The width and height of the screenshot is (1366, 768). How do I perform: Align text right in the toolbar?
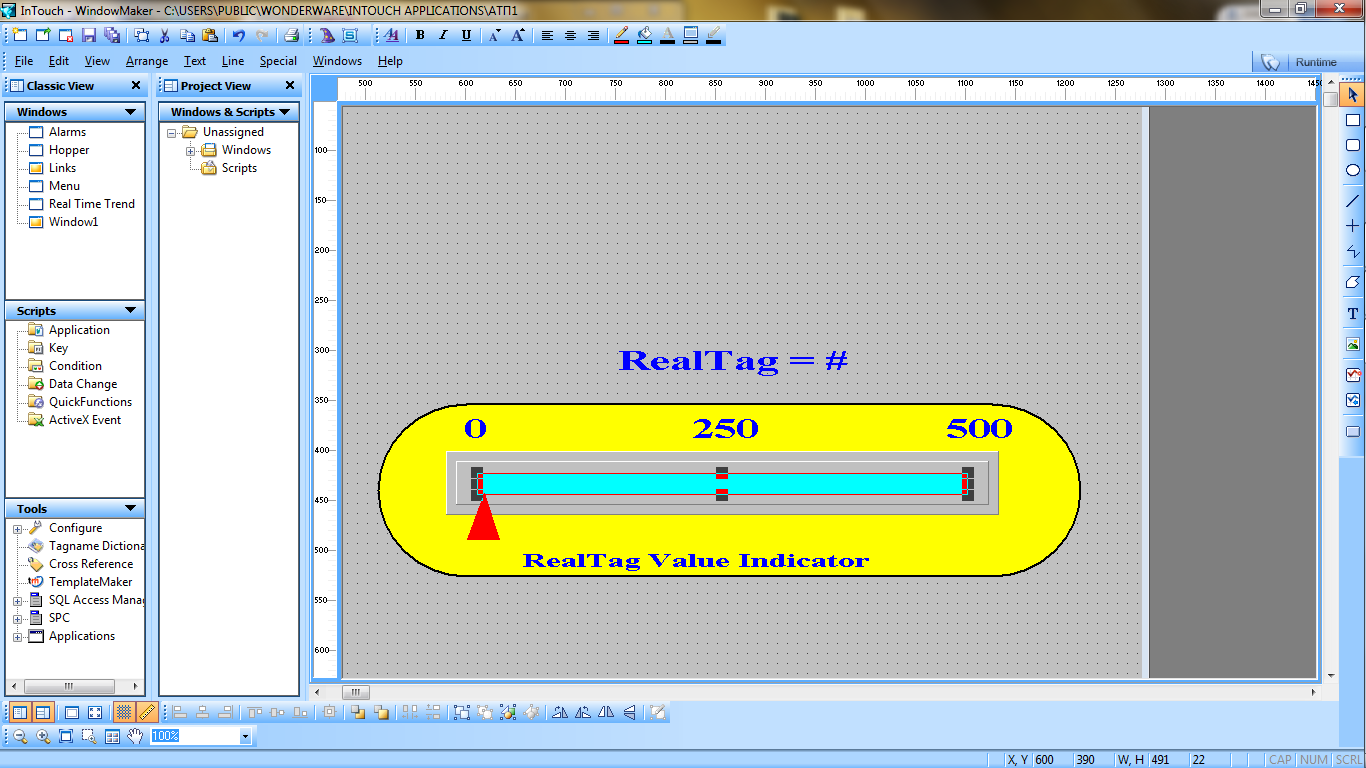click(x=593, y=35)
